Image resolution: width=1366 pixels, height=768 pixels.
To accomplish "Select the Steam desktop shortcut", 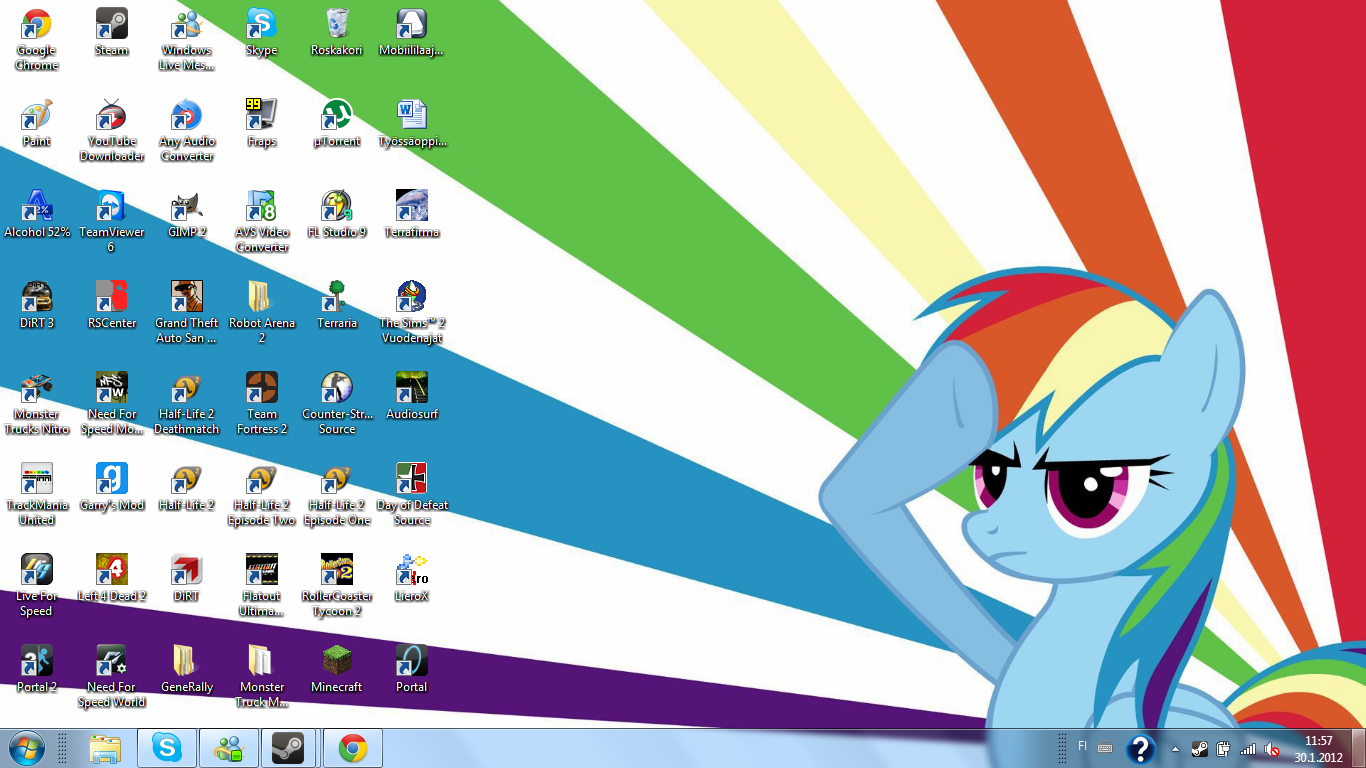I will 112,33.
